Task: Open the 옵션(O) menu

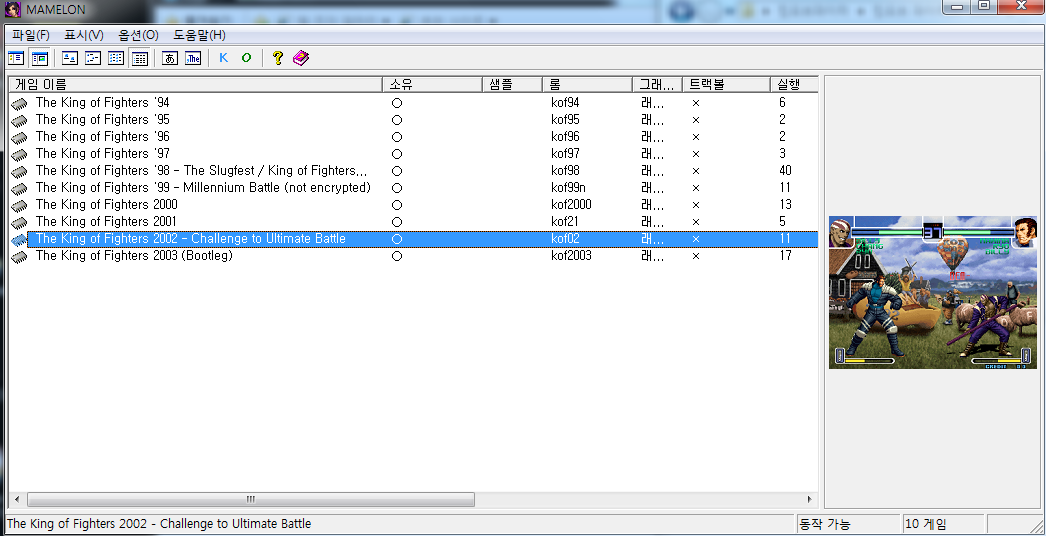Action: click(139, 35)
